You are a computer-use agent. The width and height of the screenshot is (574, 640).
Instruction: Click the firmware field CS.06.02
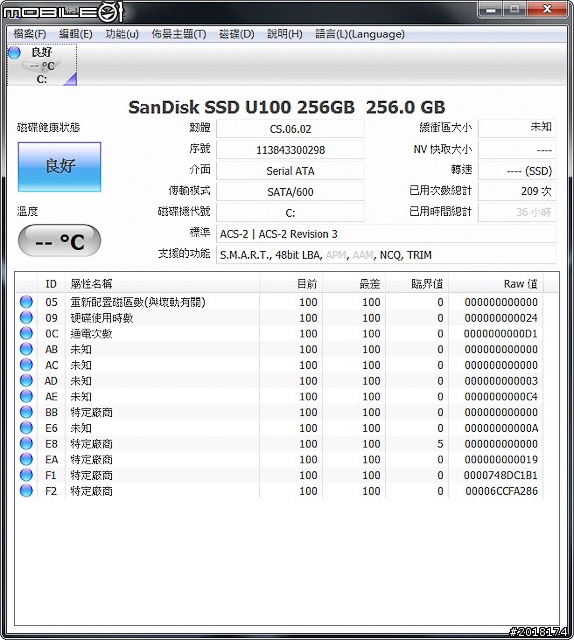point(290,129)
